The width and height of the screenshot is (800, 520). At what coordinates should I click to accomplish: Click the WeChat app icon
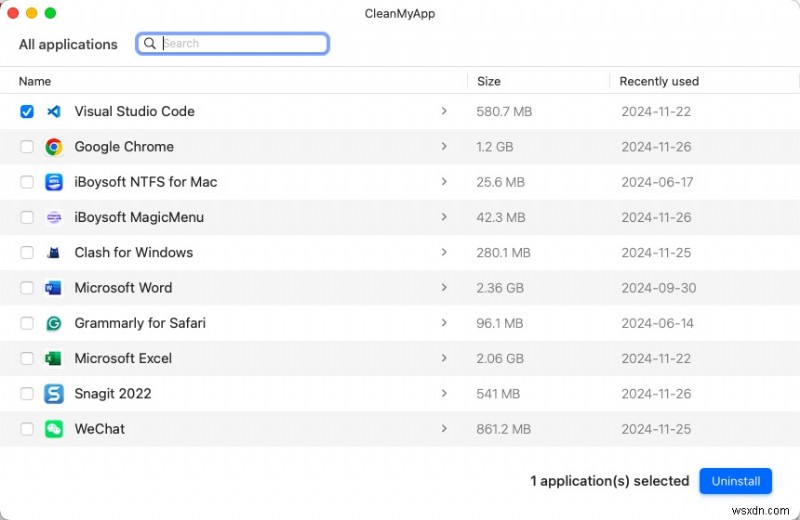tap(54, 429)
